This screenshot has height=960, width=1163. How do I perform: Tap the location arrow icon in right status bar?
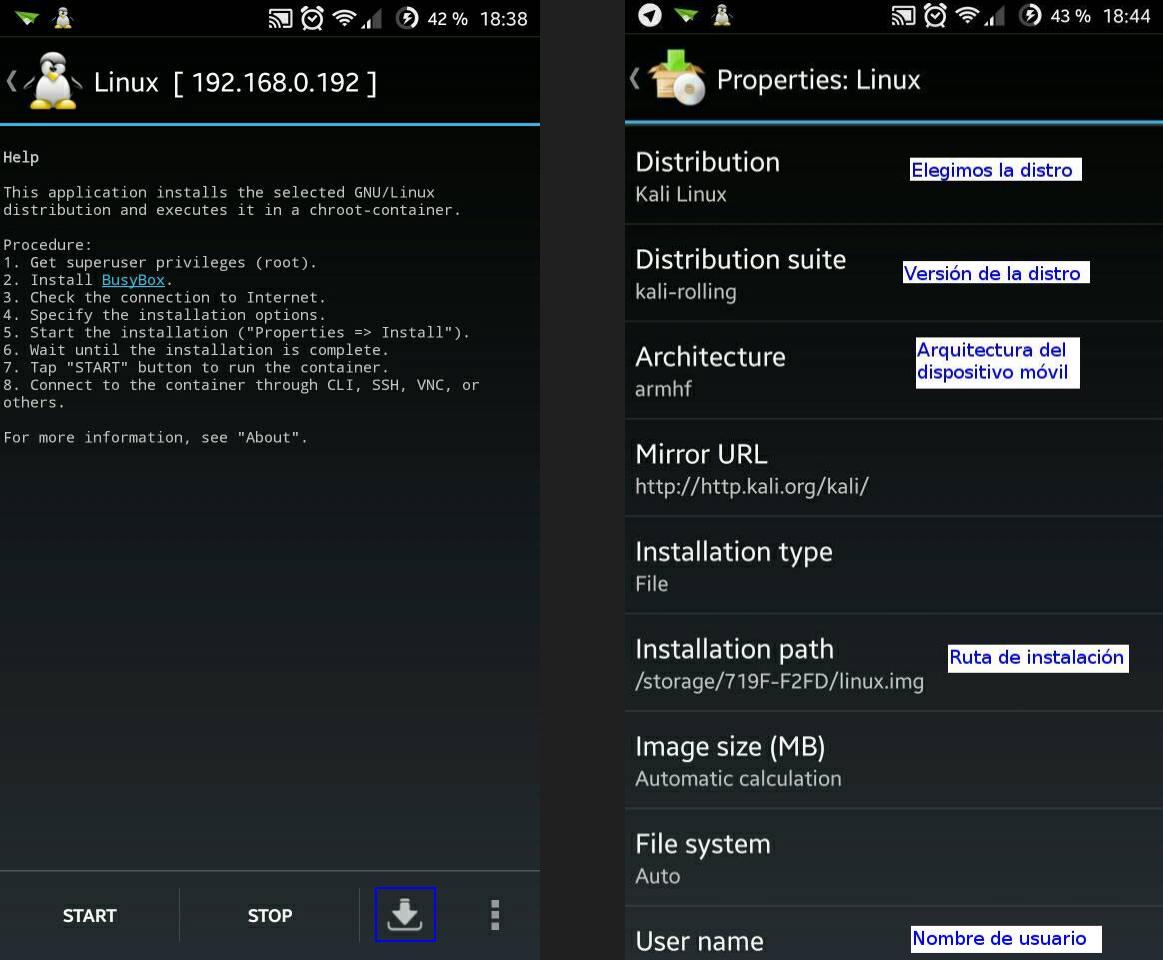pos(650,15)
